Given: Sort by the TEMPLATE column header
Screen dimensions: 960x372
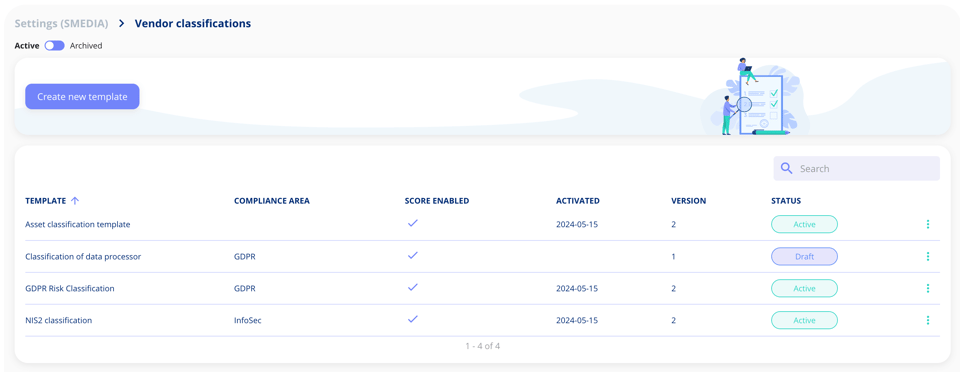Looking at the screenshot, I should click(45, 201).
